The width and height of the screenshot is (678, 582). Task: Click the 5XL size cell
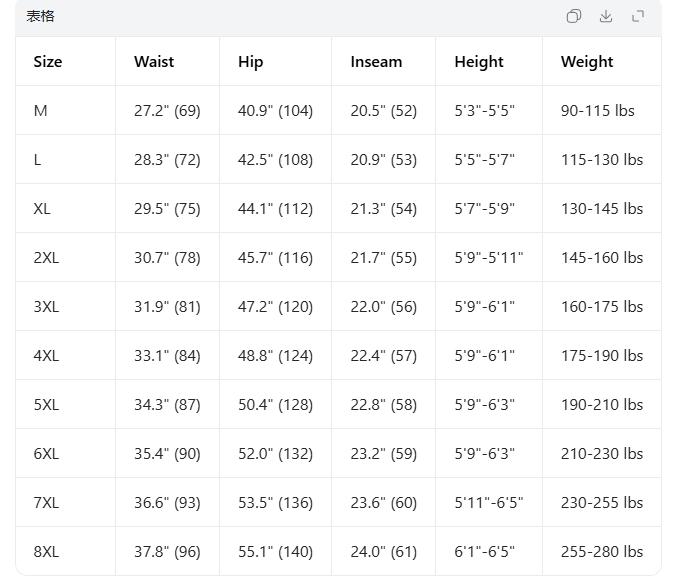(x=46, y=405)
